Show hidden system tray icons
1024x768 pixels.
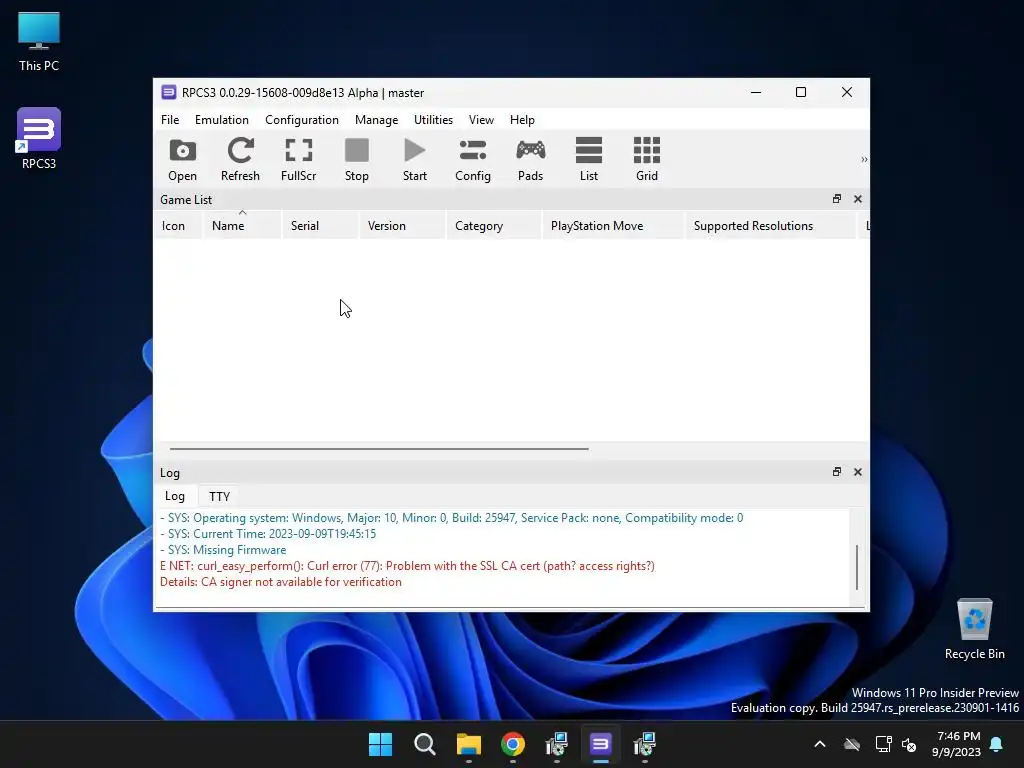pos(820,744)
